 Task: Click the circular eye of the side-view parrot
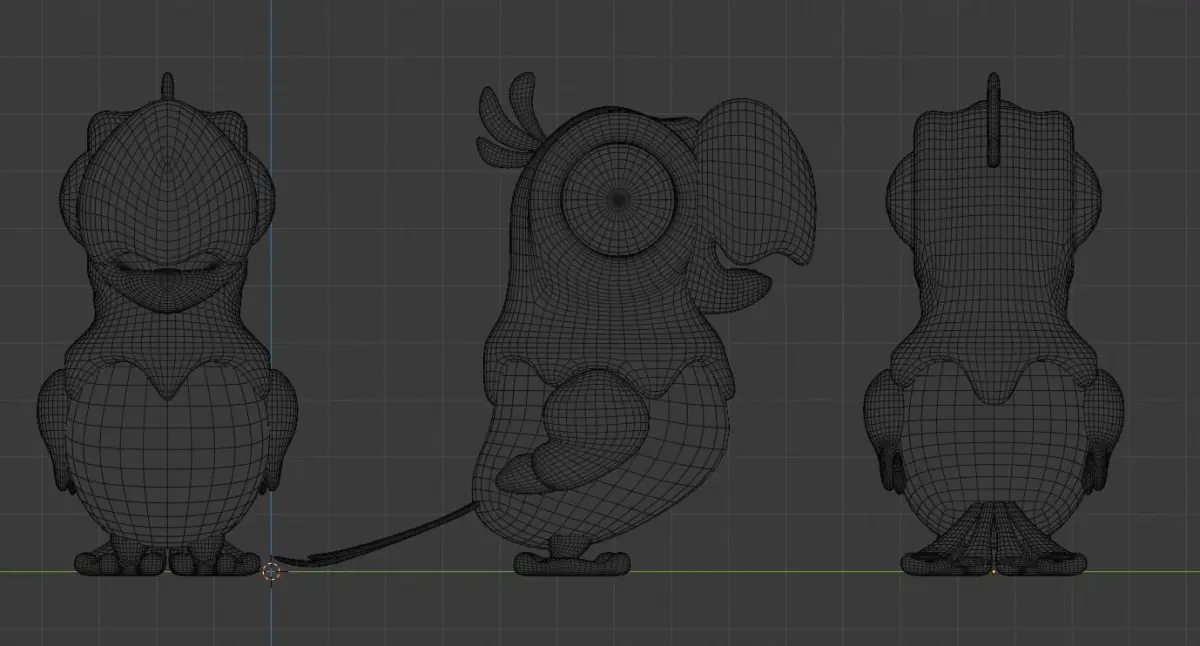[620, 200]
